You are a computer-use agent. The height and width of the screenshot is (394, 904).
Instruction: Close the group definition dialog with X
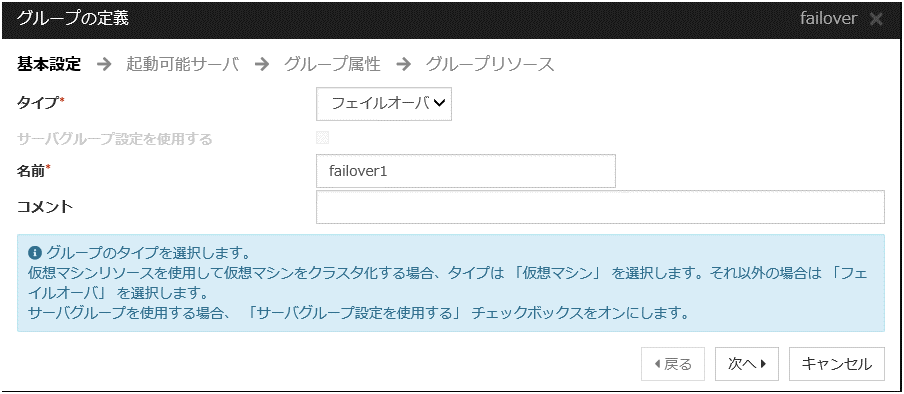tap(876, 19)
